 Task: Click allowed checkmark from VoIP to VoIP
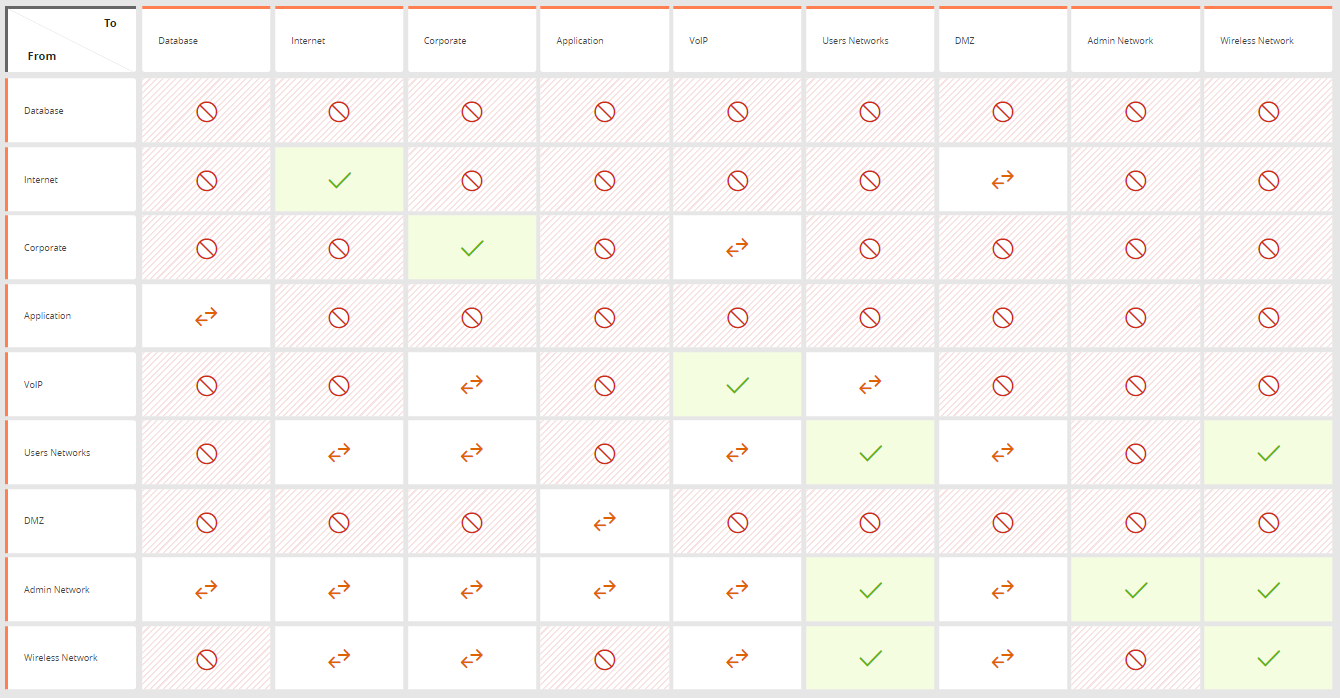tap(737, 385)
